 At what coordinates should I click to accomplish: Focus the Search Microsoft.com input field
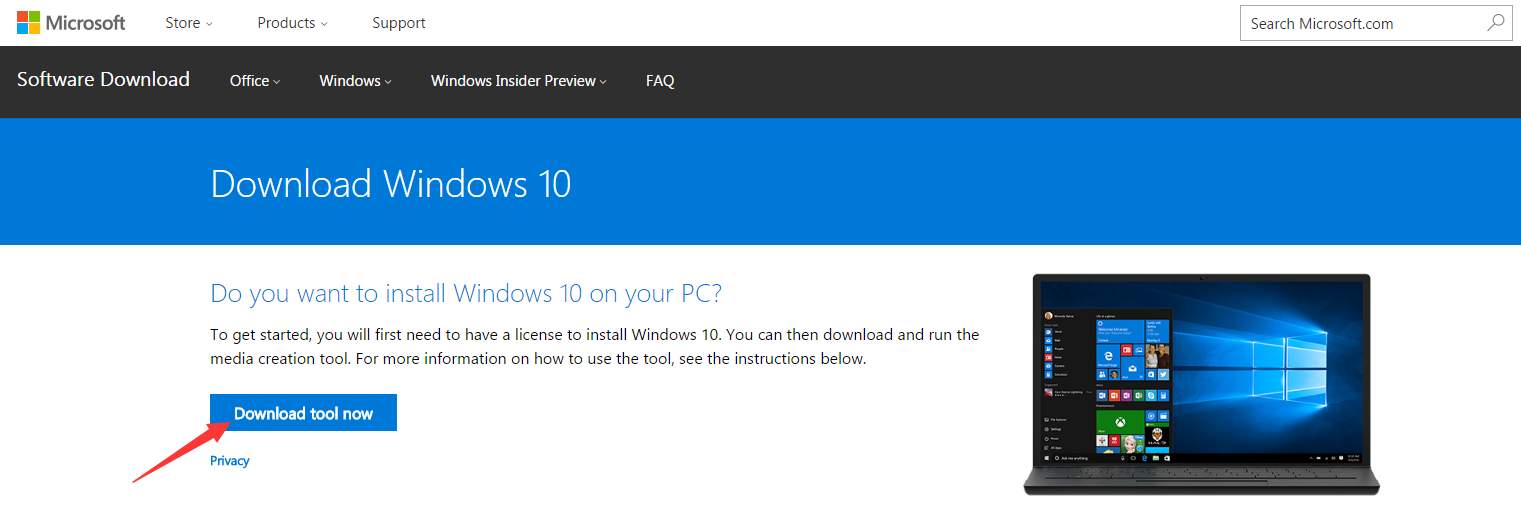click(x=1360, y=23)
